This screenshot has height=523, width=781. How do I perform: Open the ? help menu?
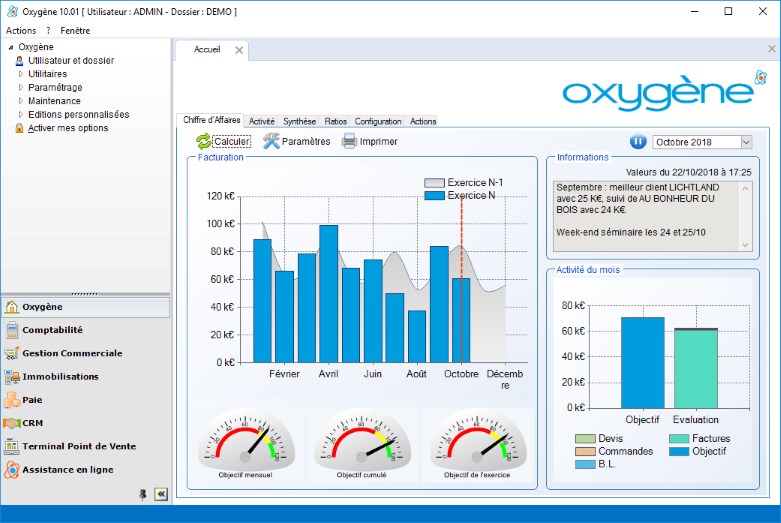click(x=48, y=30)
